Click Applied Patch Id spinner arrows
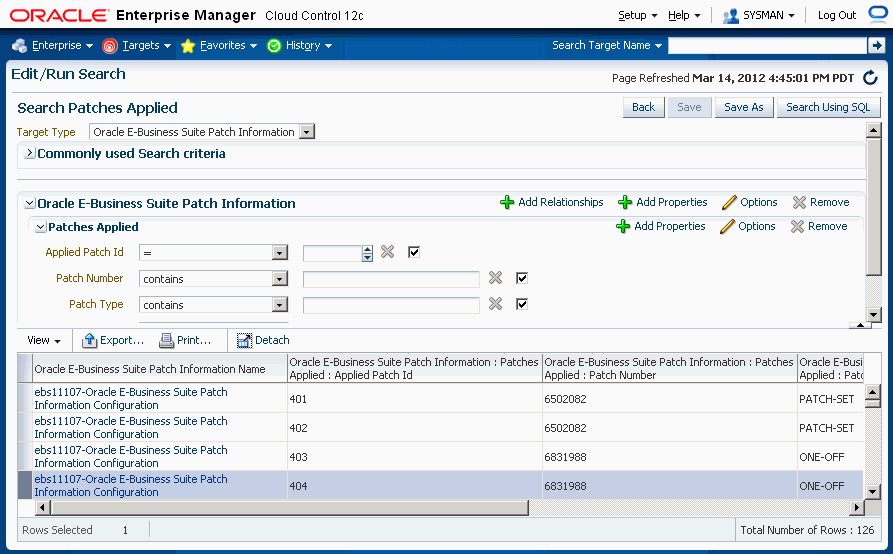The image size is (893, 554). [x=367, y=253]
